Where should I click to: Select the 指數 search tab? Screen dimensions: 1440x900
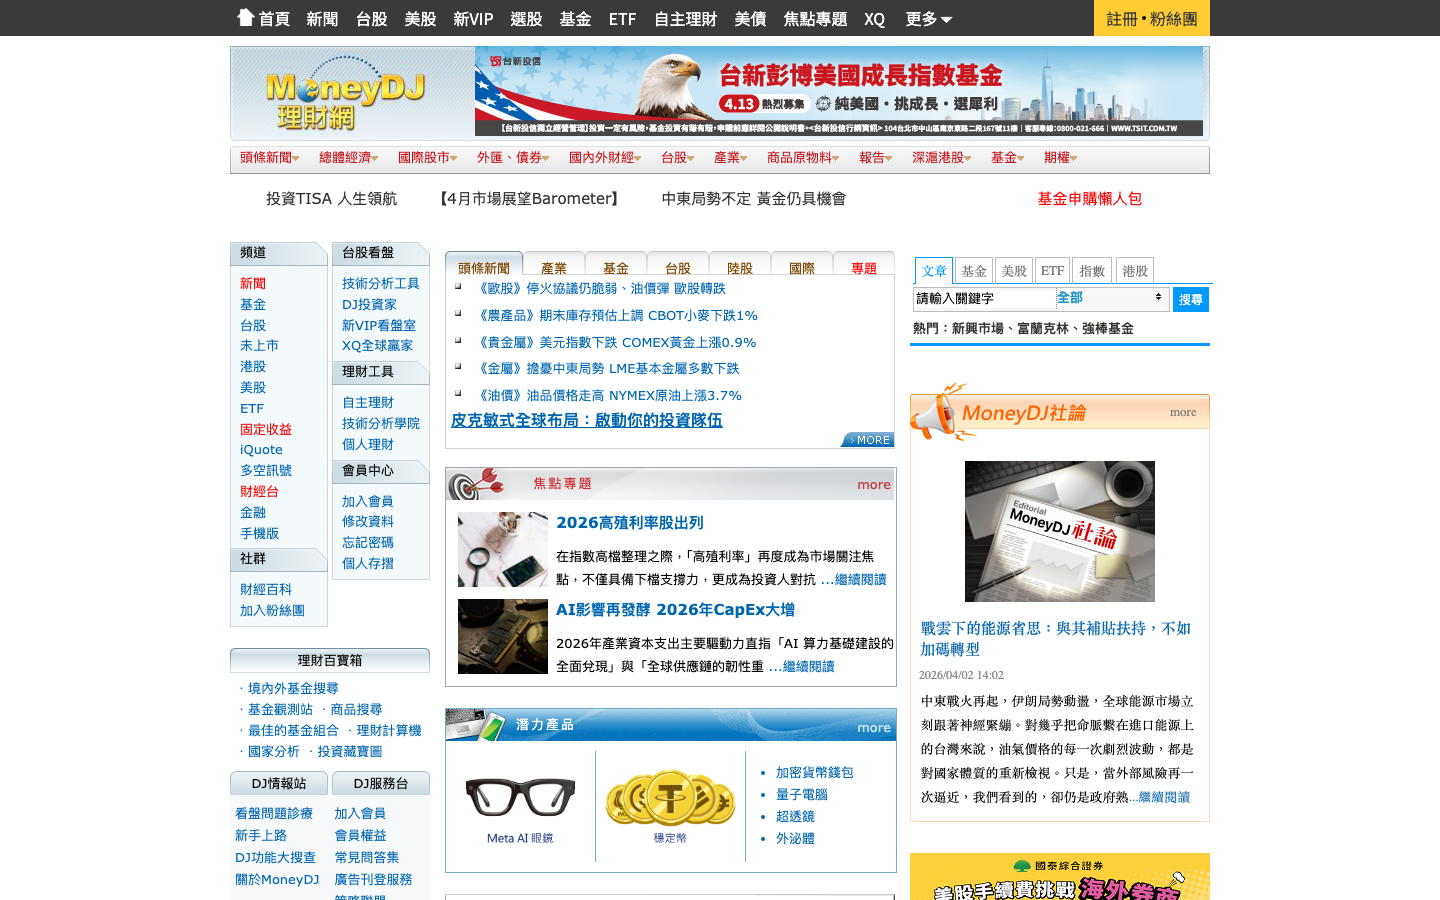tap(1092, 271)
